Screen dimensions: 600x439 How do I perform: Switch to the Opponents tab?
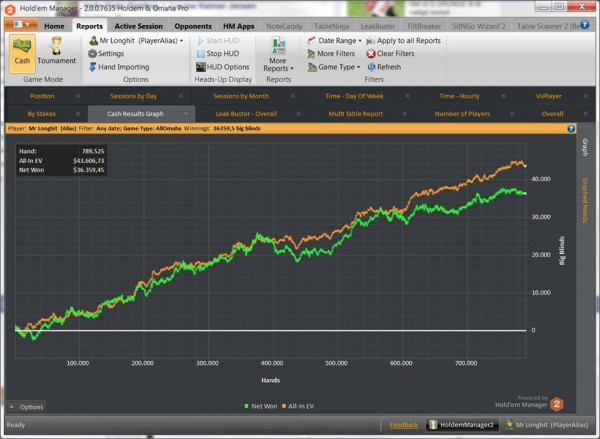tap(193, 26)
